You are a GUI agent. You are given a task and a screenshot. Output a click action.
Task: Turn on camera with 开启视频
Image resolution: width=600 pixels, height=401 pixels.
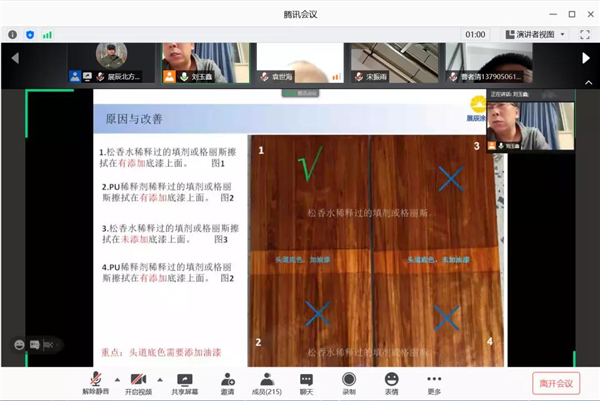[139, 383]
